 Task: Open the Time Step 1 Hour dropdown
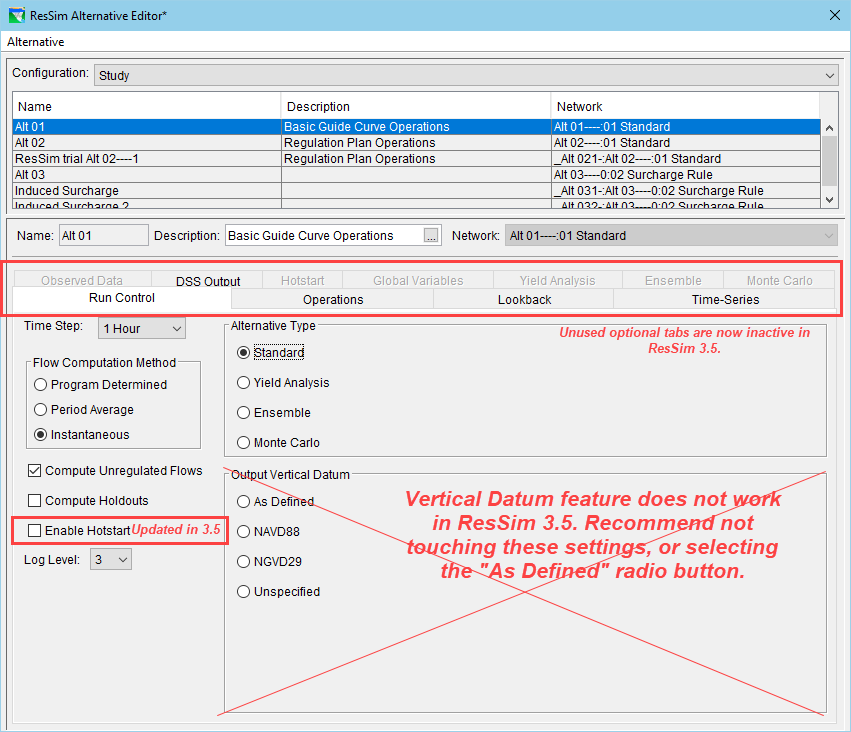(142, 328)
